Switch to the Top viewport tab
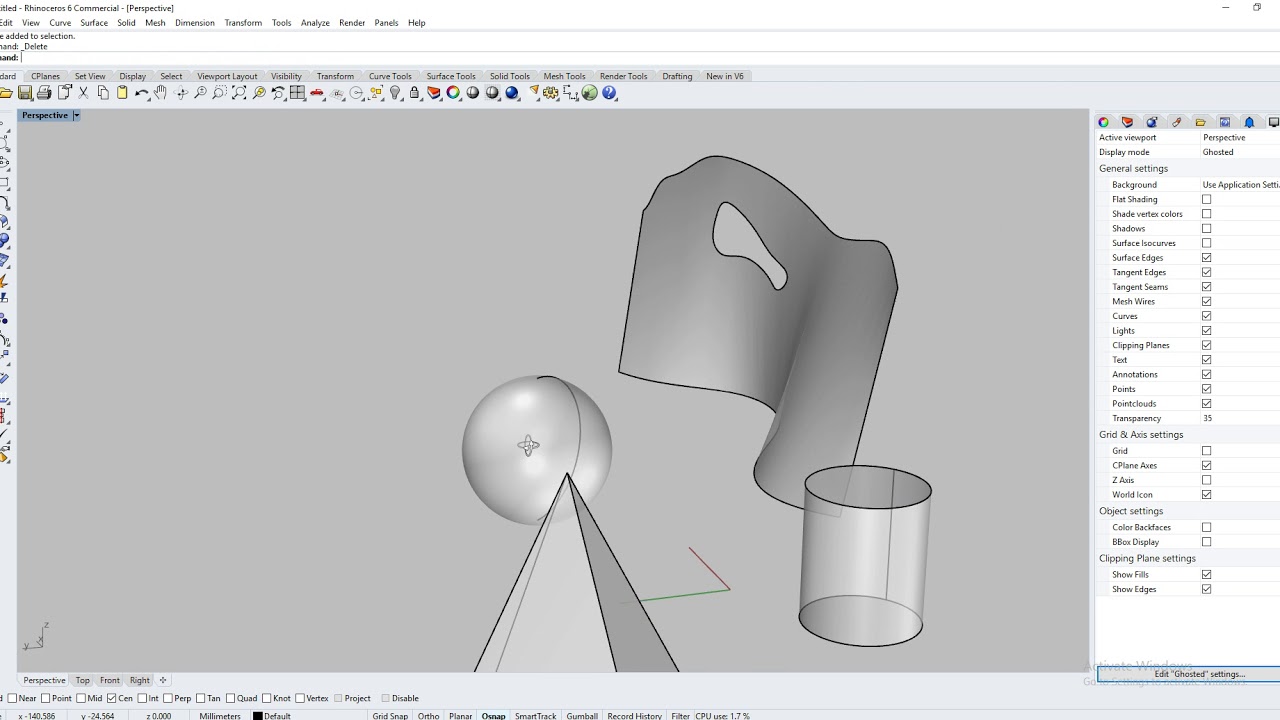The image size is (1280, 720). 82,681
